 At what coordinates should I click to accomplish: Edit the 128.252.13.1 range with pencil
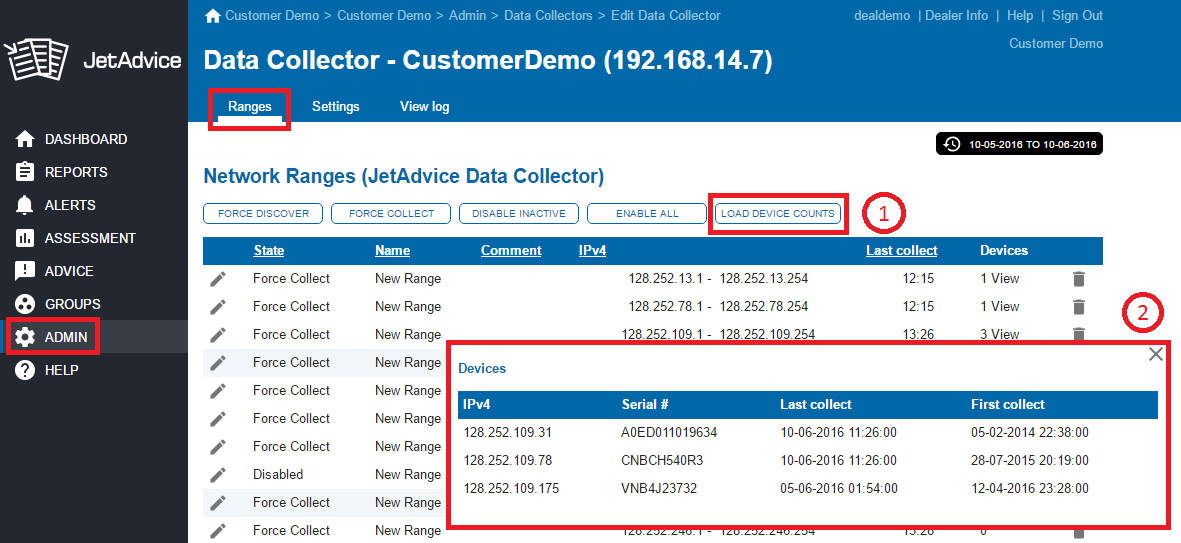pos(218,279)
